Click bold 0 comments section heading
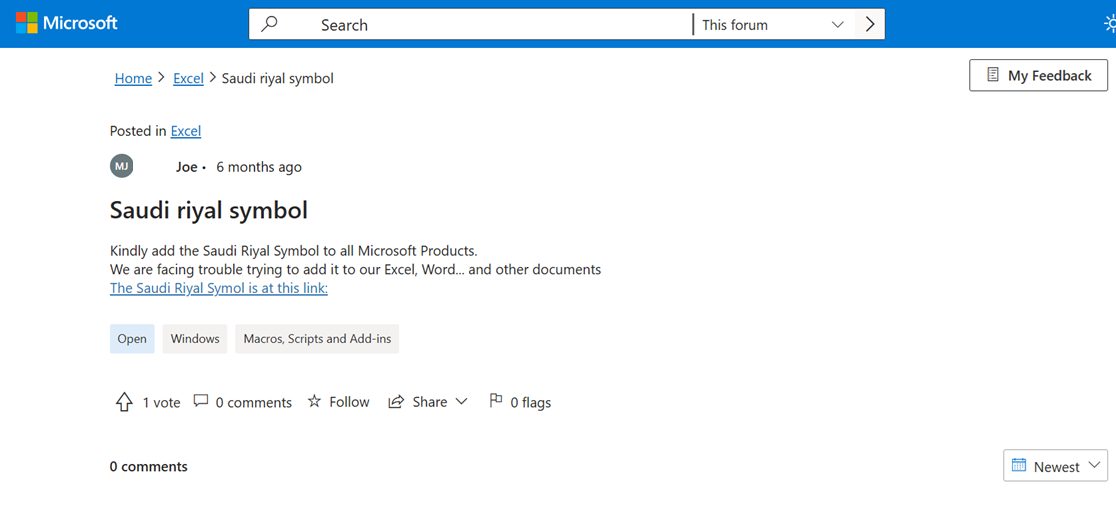 tap(149, 467)
